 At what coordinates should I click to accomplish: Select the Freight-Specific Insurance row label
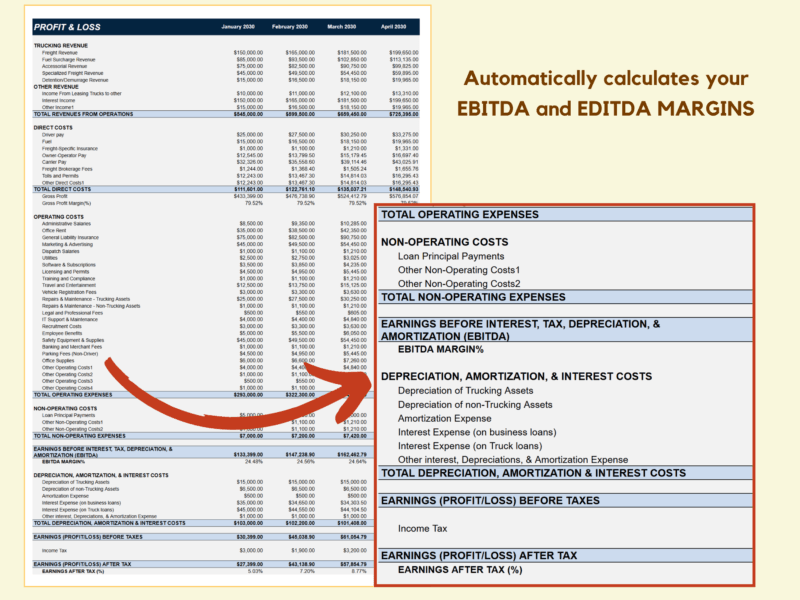point(70,148)
